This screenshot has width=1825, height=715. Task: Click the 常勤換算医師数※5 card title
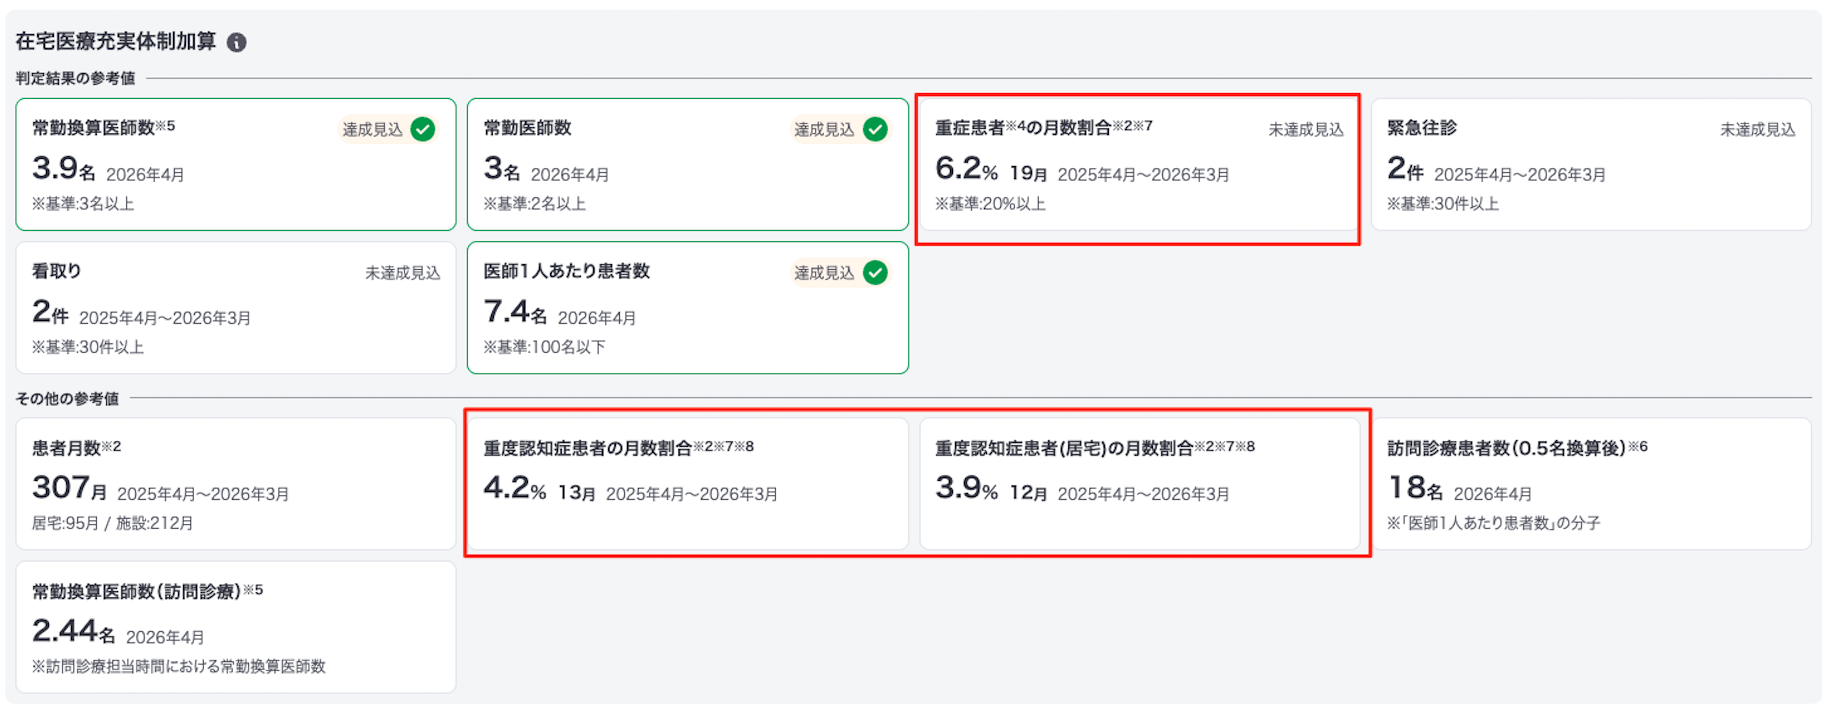[103, 127]
